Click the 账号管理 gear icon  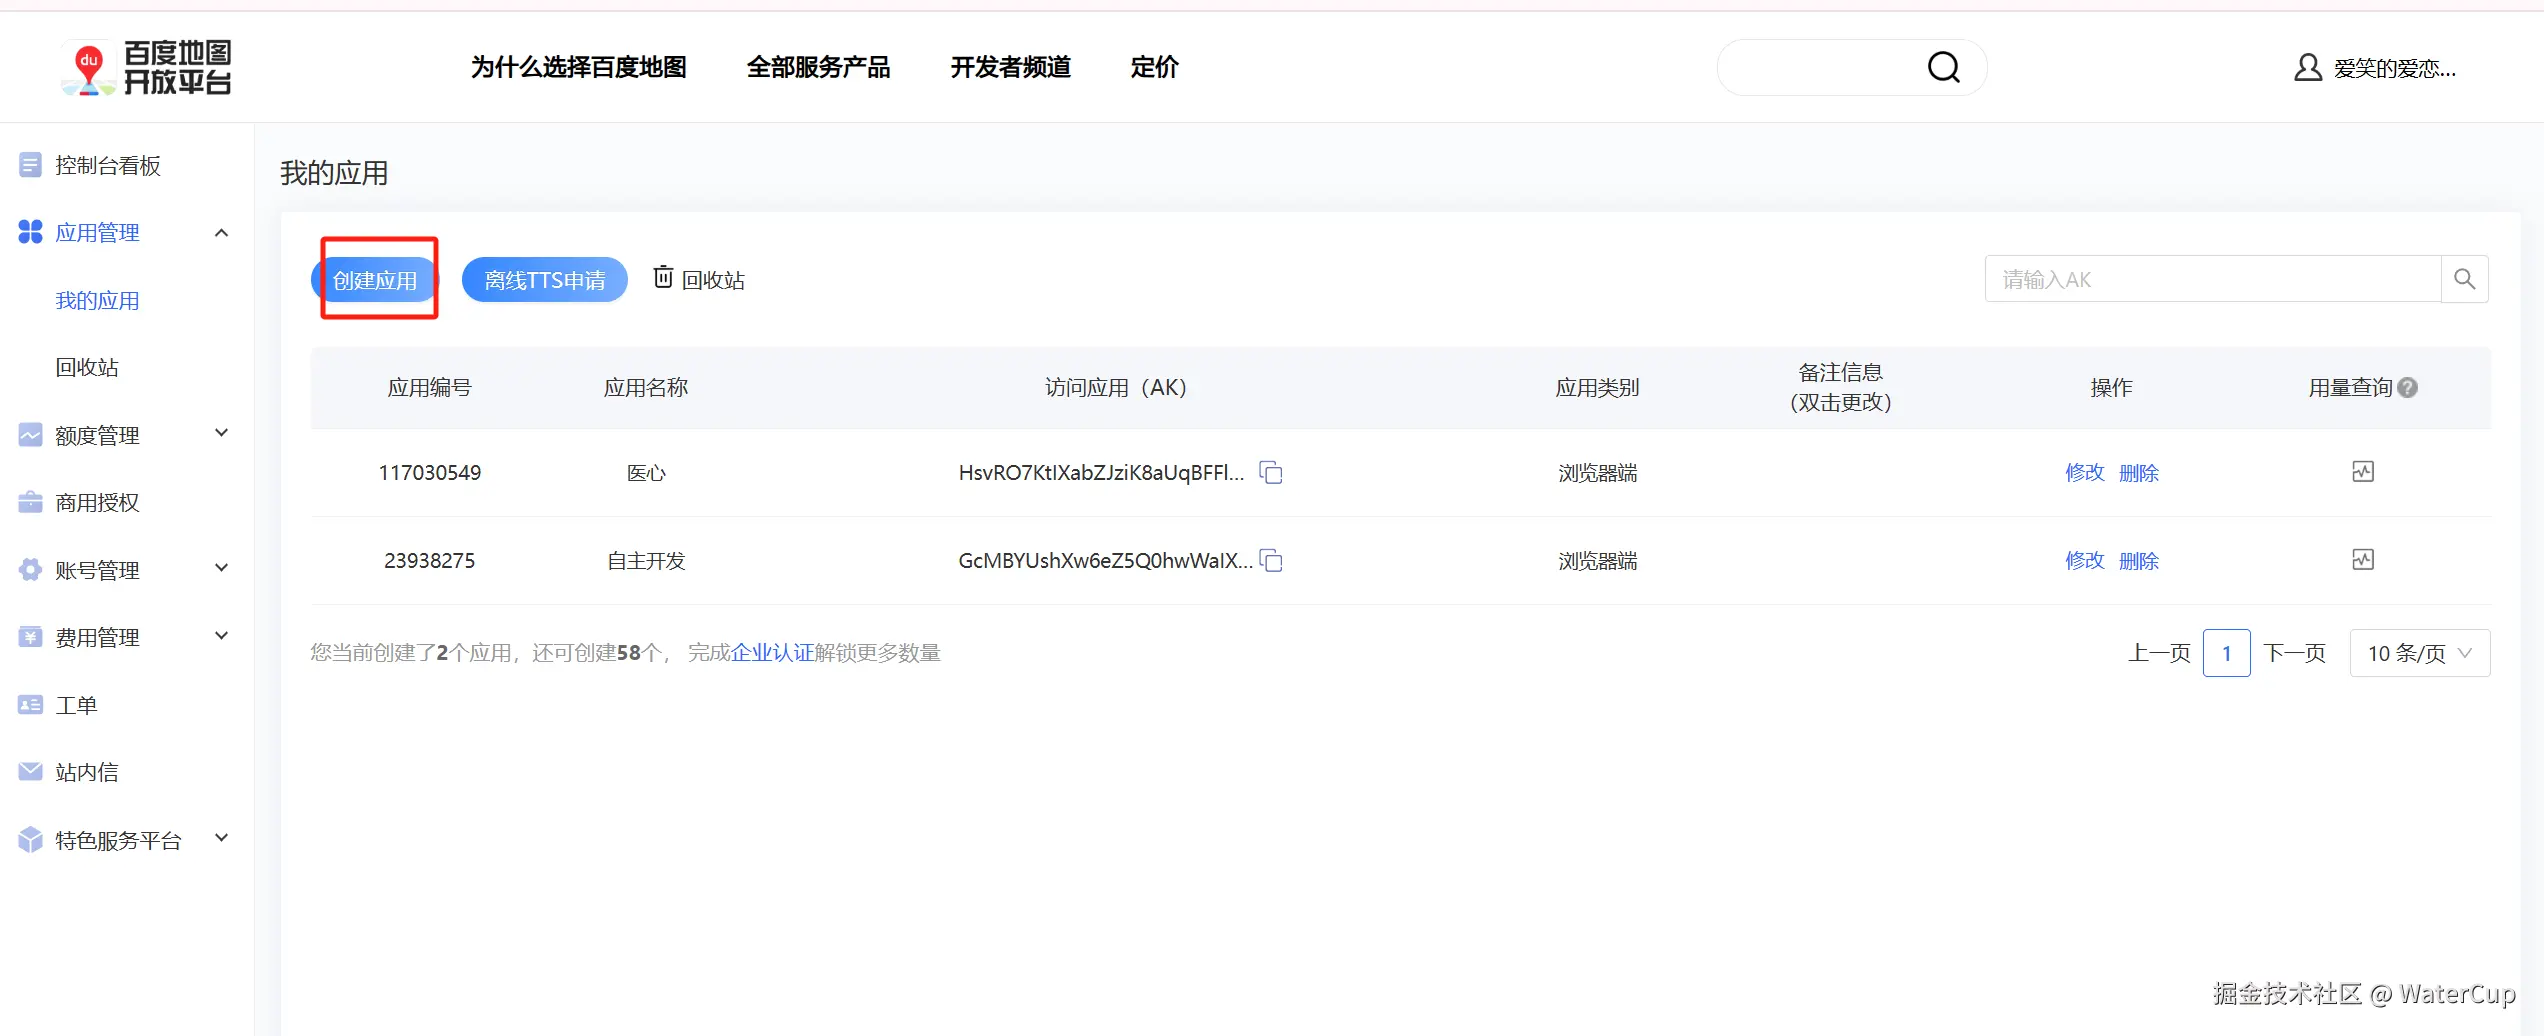point(30,570)
